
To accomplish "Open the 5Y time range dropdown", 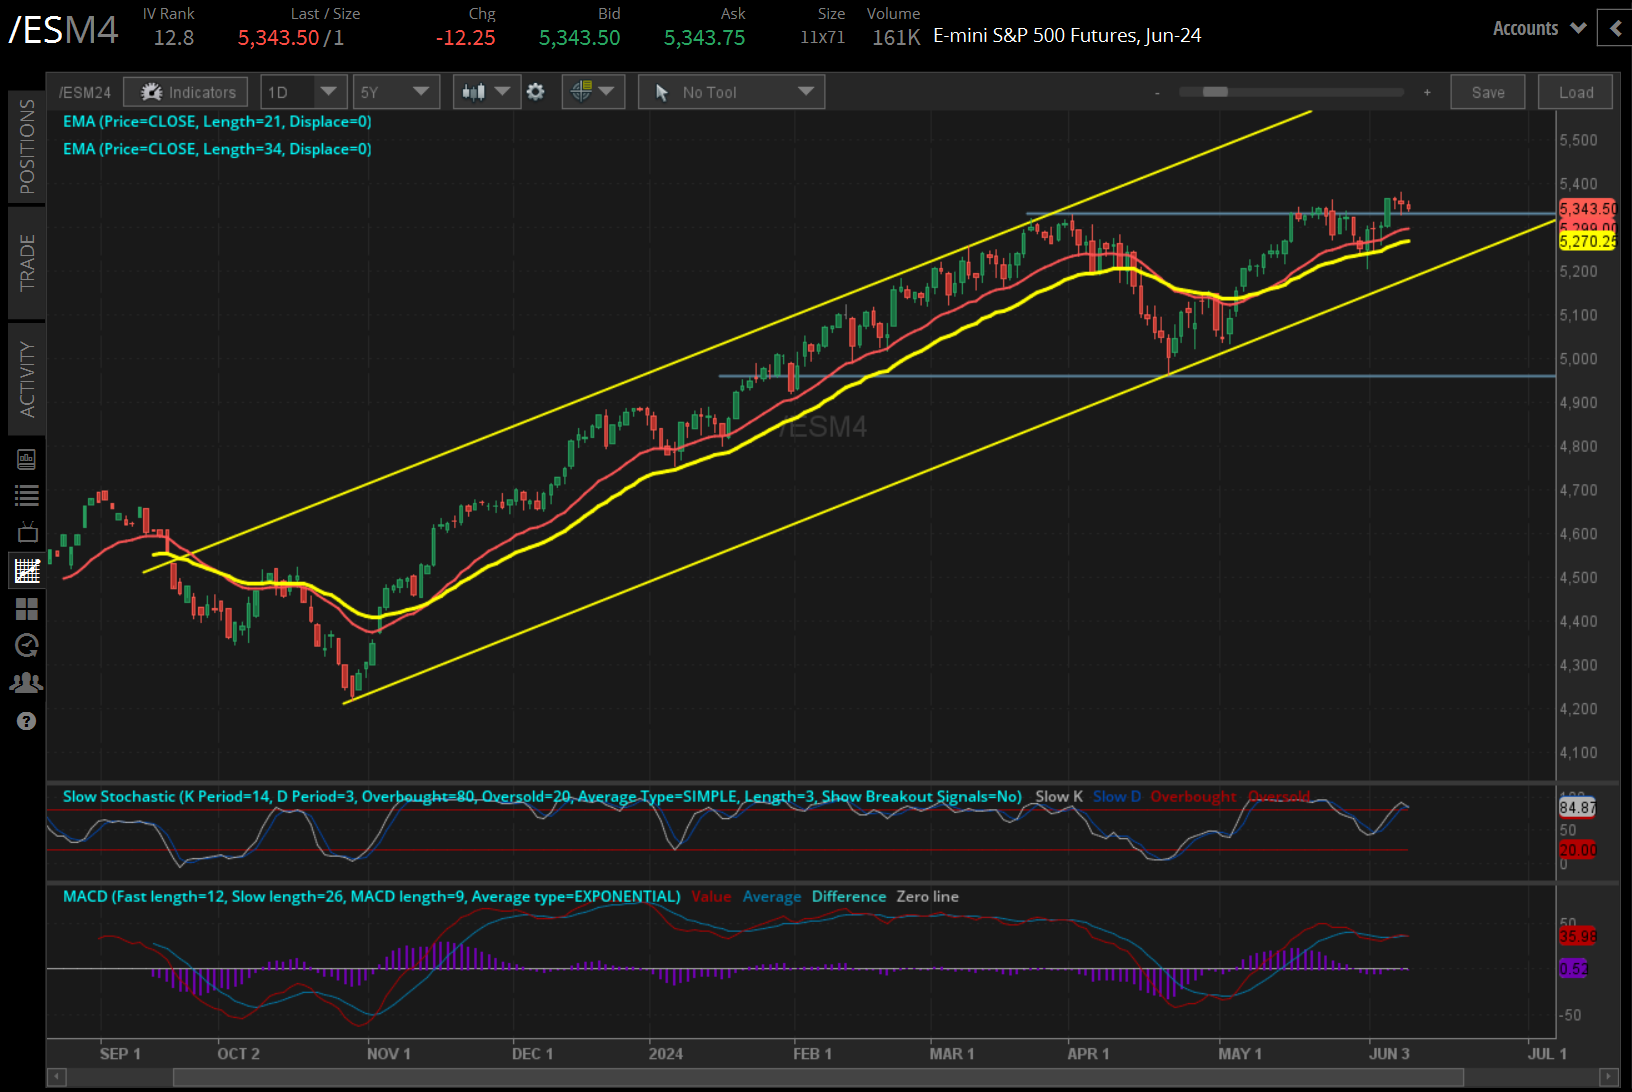I will (x=397, y=92).
